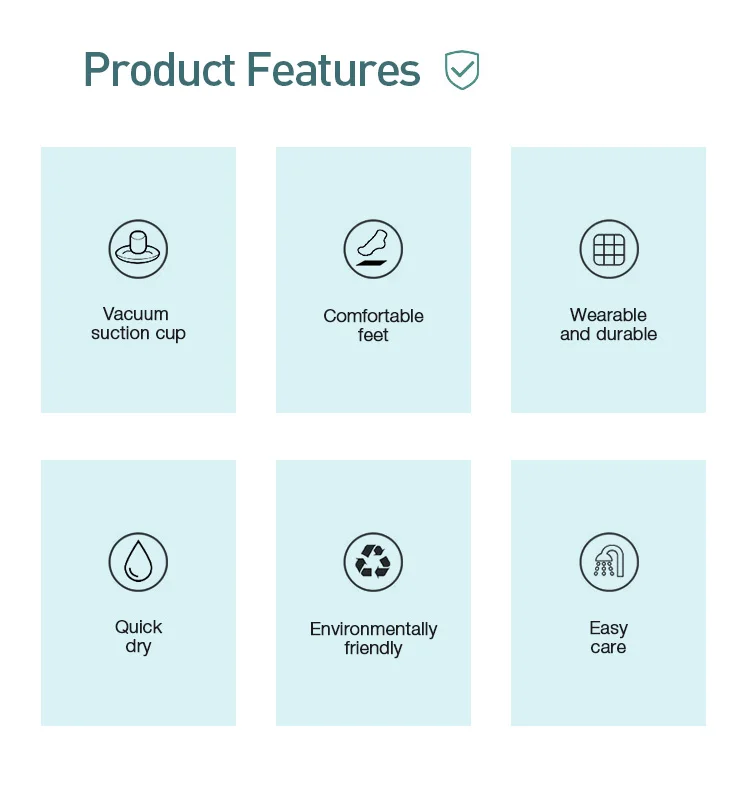This screenshot has width=750, height=803.
Task: Open the Easy care feature card
Action: [x=608, y=593]
